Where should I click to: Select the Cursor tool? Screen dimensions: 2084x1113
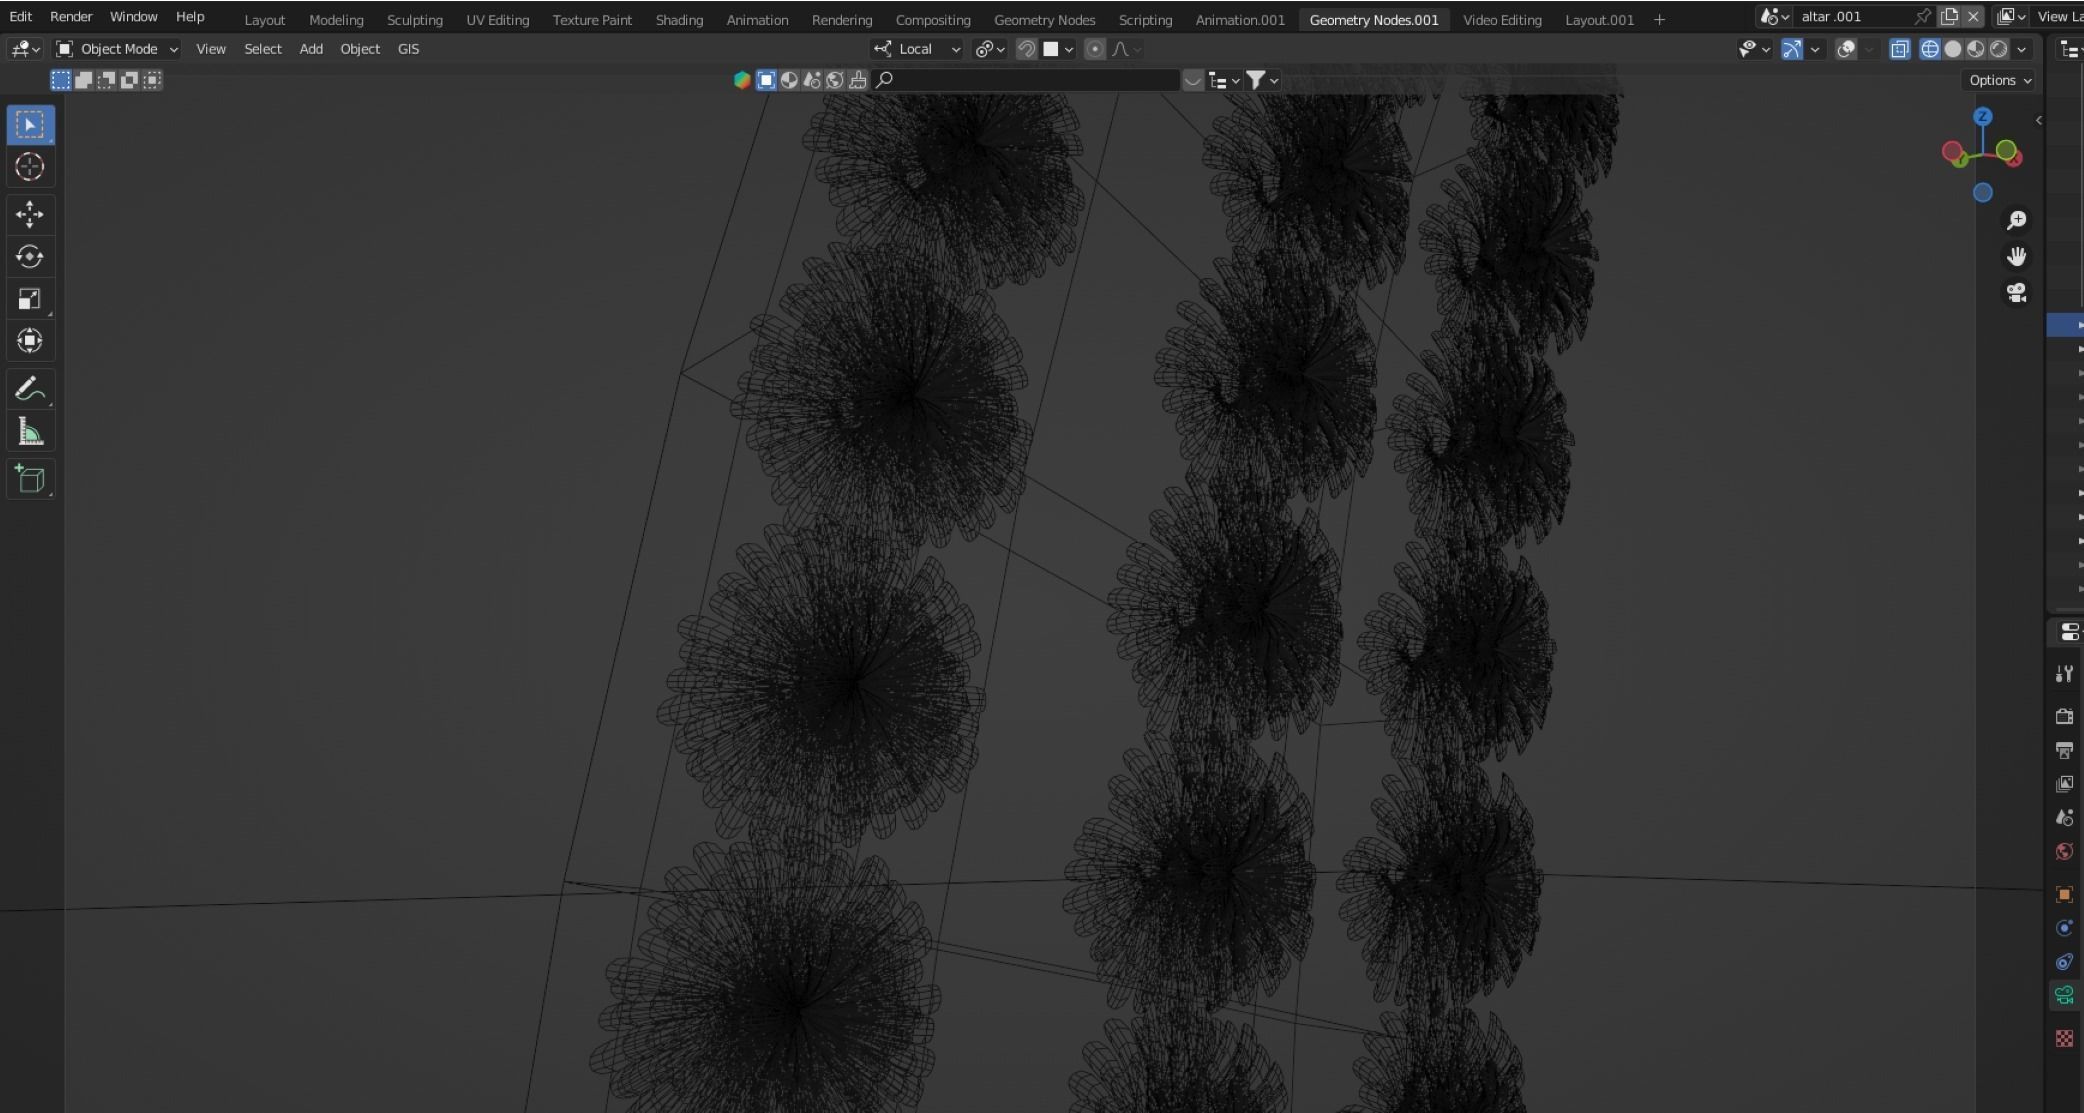(x=29, y=167)
